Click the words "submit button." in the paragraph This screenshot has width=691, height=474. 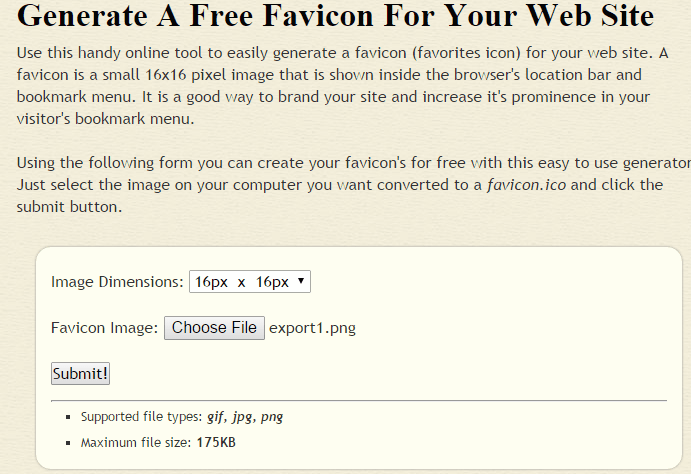click(x=69, y=207)
